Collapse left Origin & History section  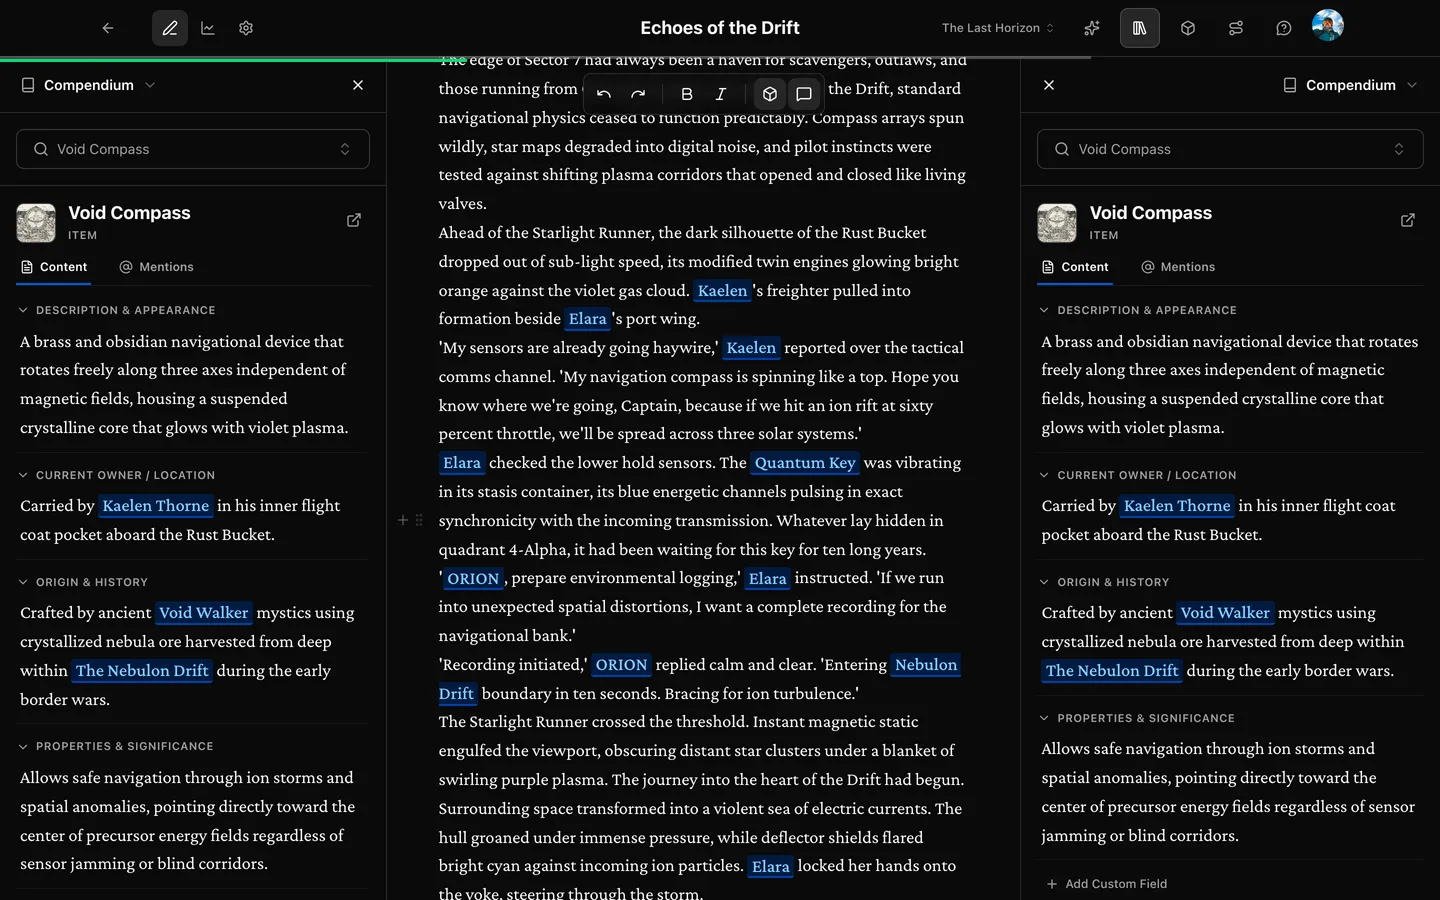[83, 582]
